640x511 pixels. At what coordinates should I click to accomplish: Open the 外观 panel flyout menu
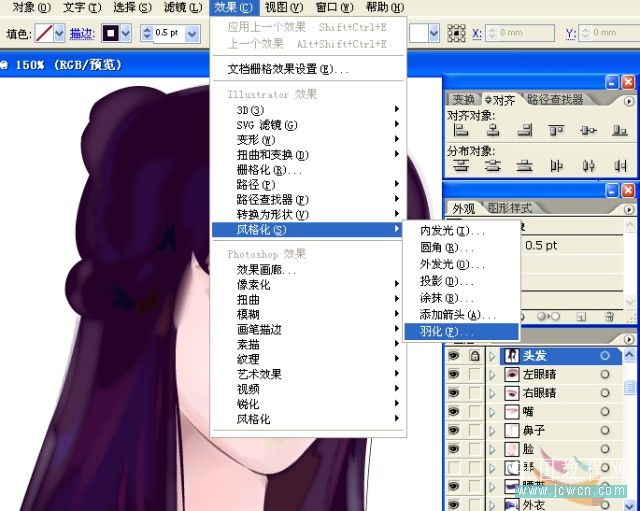629,210
